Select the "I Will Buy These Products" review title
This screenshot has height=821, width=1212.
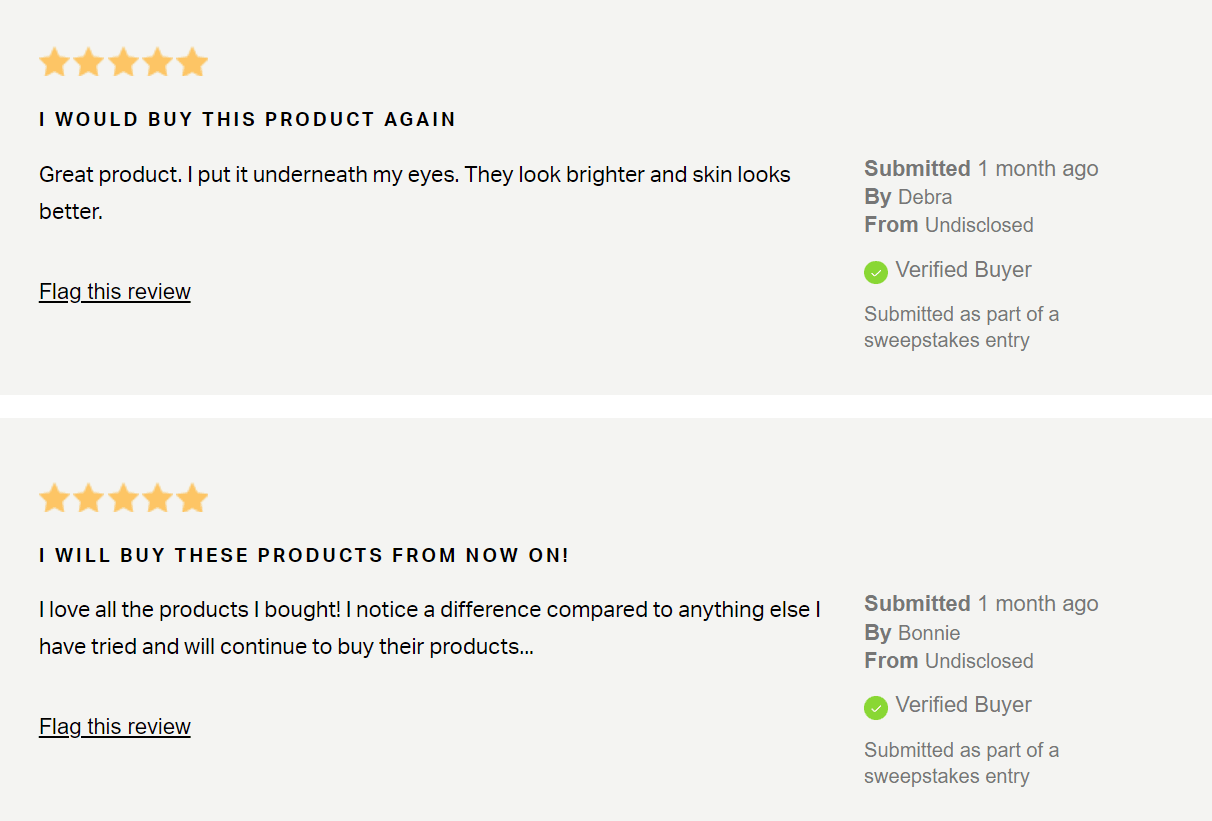pos(304,555)
